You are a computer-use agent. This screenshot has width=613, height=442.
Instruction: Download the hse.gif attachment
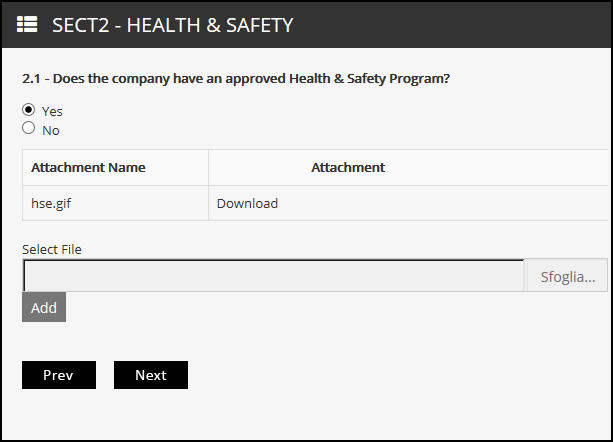(x=247, y=203)
